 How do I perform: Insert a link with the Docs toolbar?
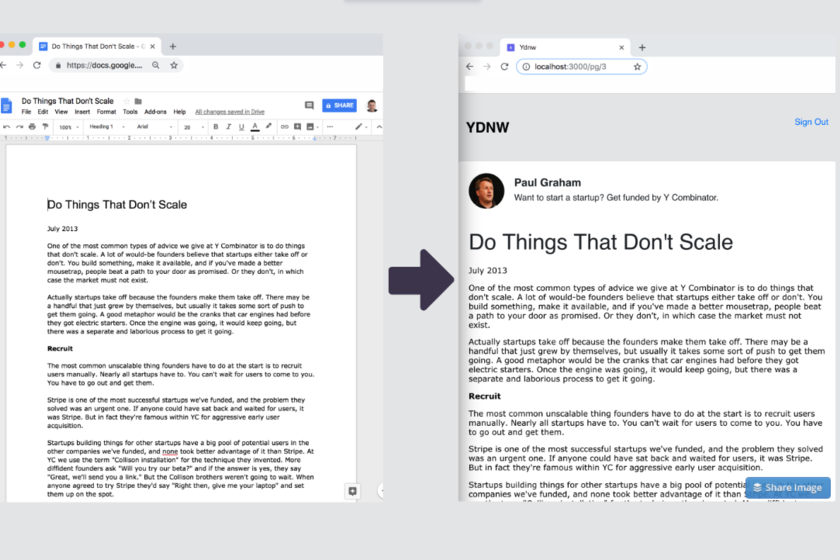[284, 127]
